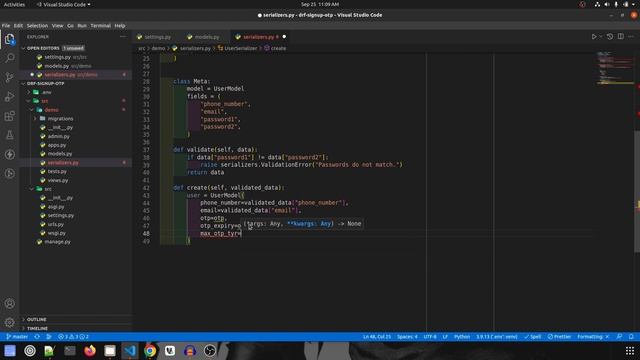Open Visual Studio Code app menu in top bar
The width and height of the screenshot is (640, 360).
(64, 4)
